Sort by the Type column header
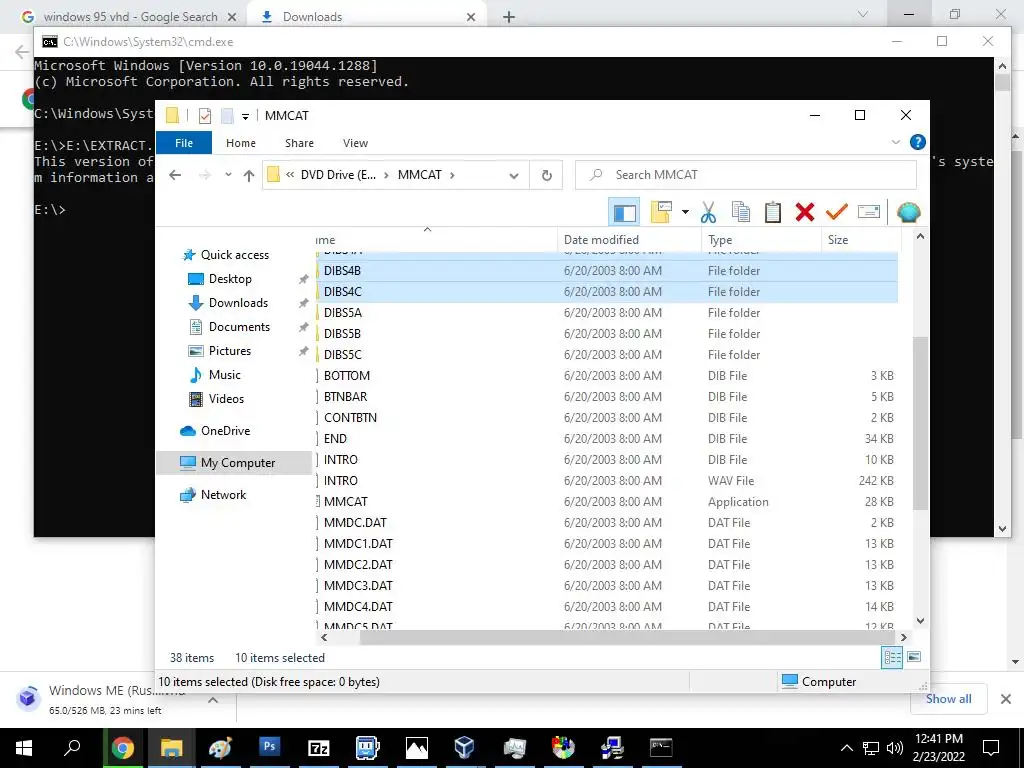 (761, 240)
